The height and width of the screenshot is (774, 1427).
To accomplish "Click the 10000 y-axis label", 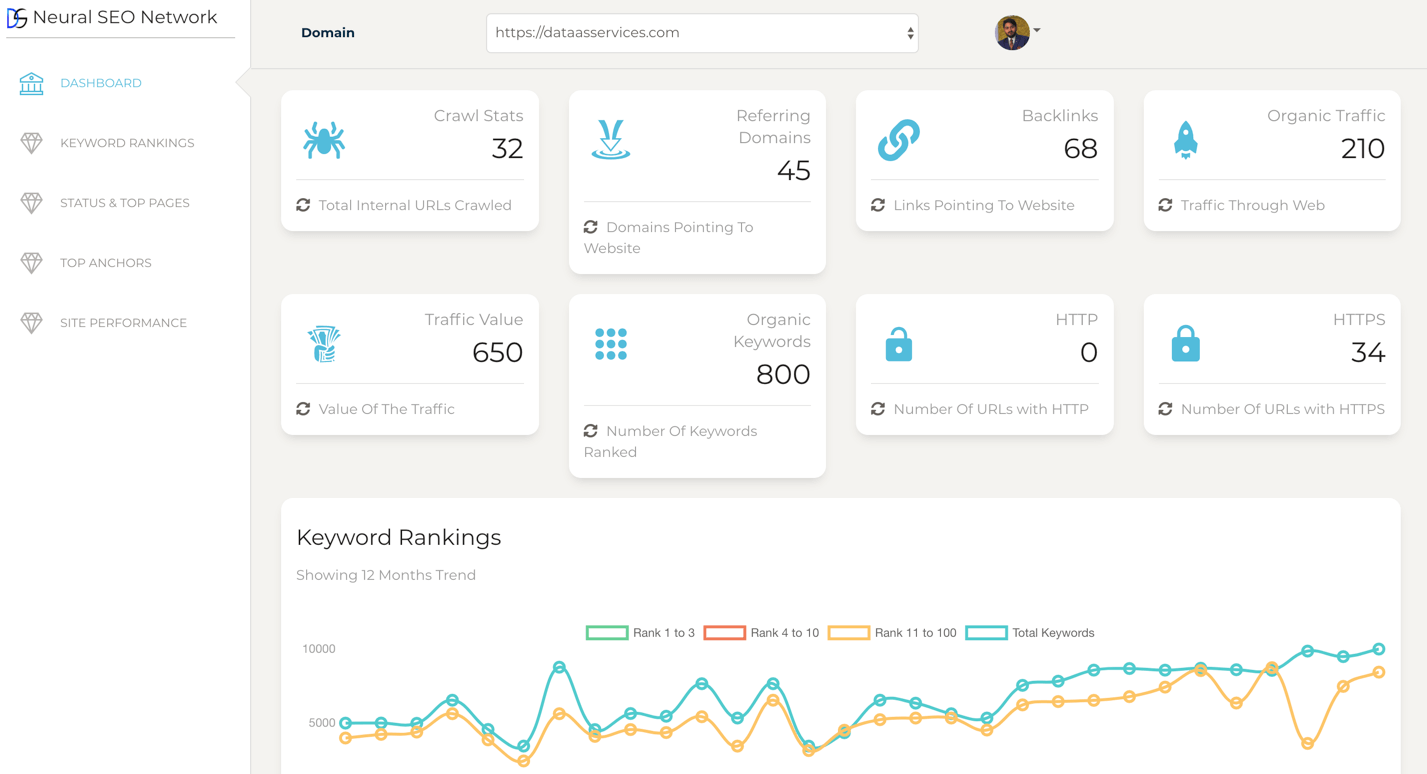I will point(319,649).
